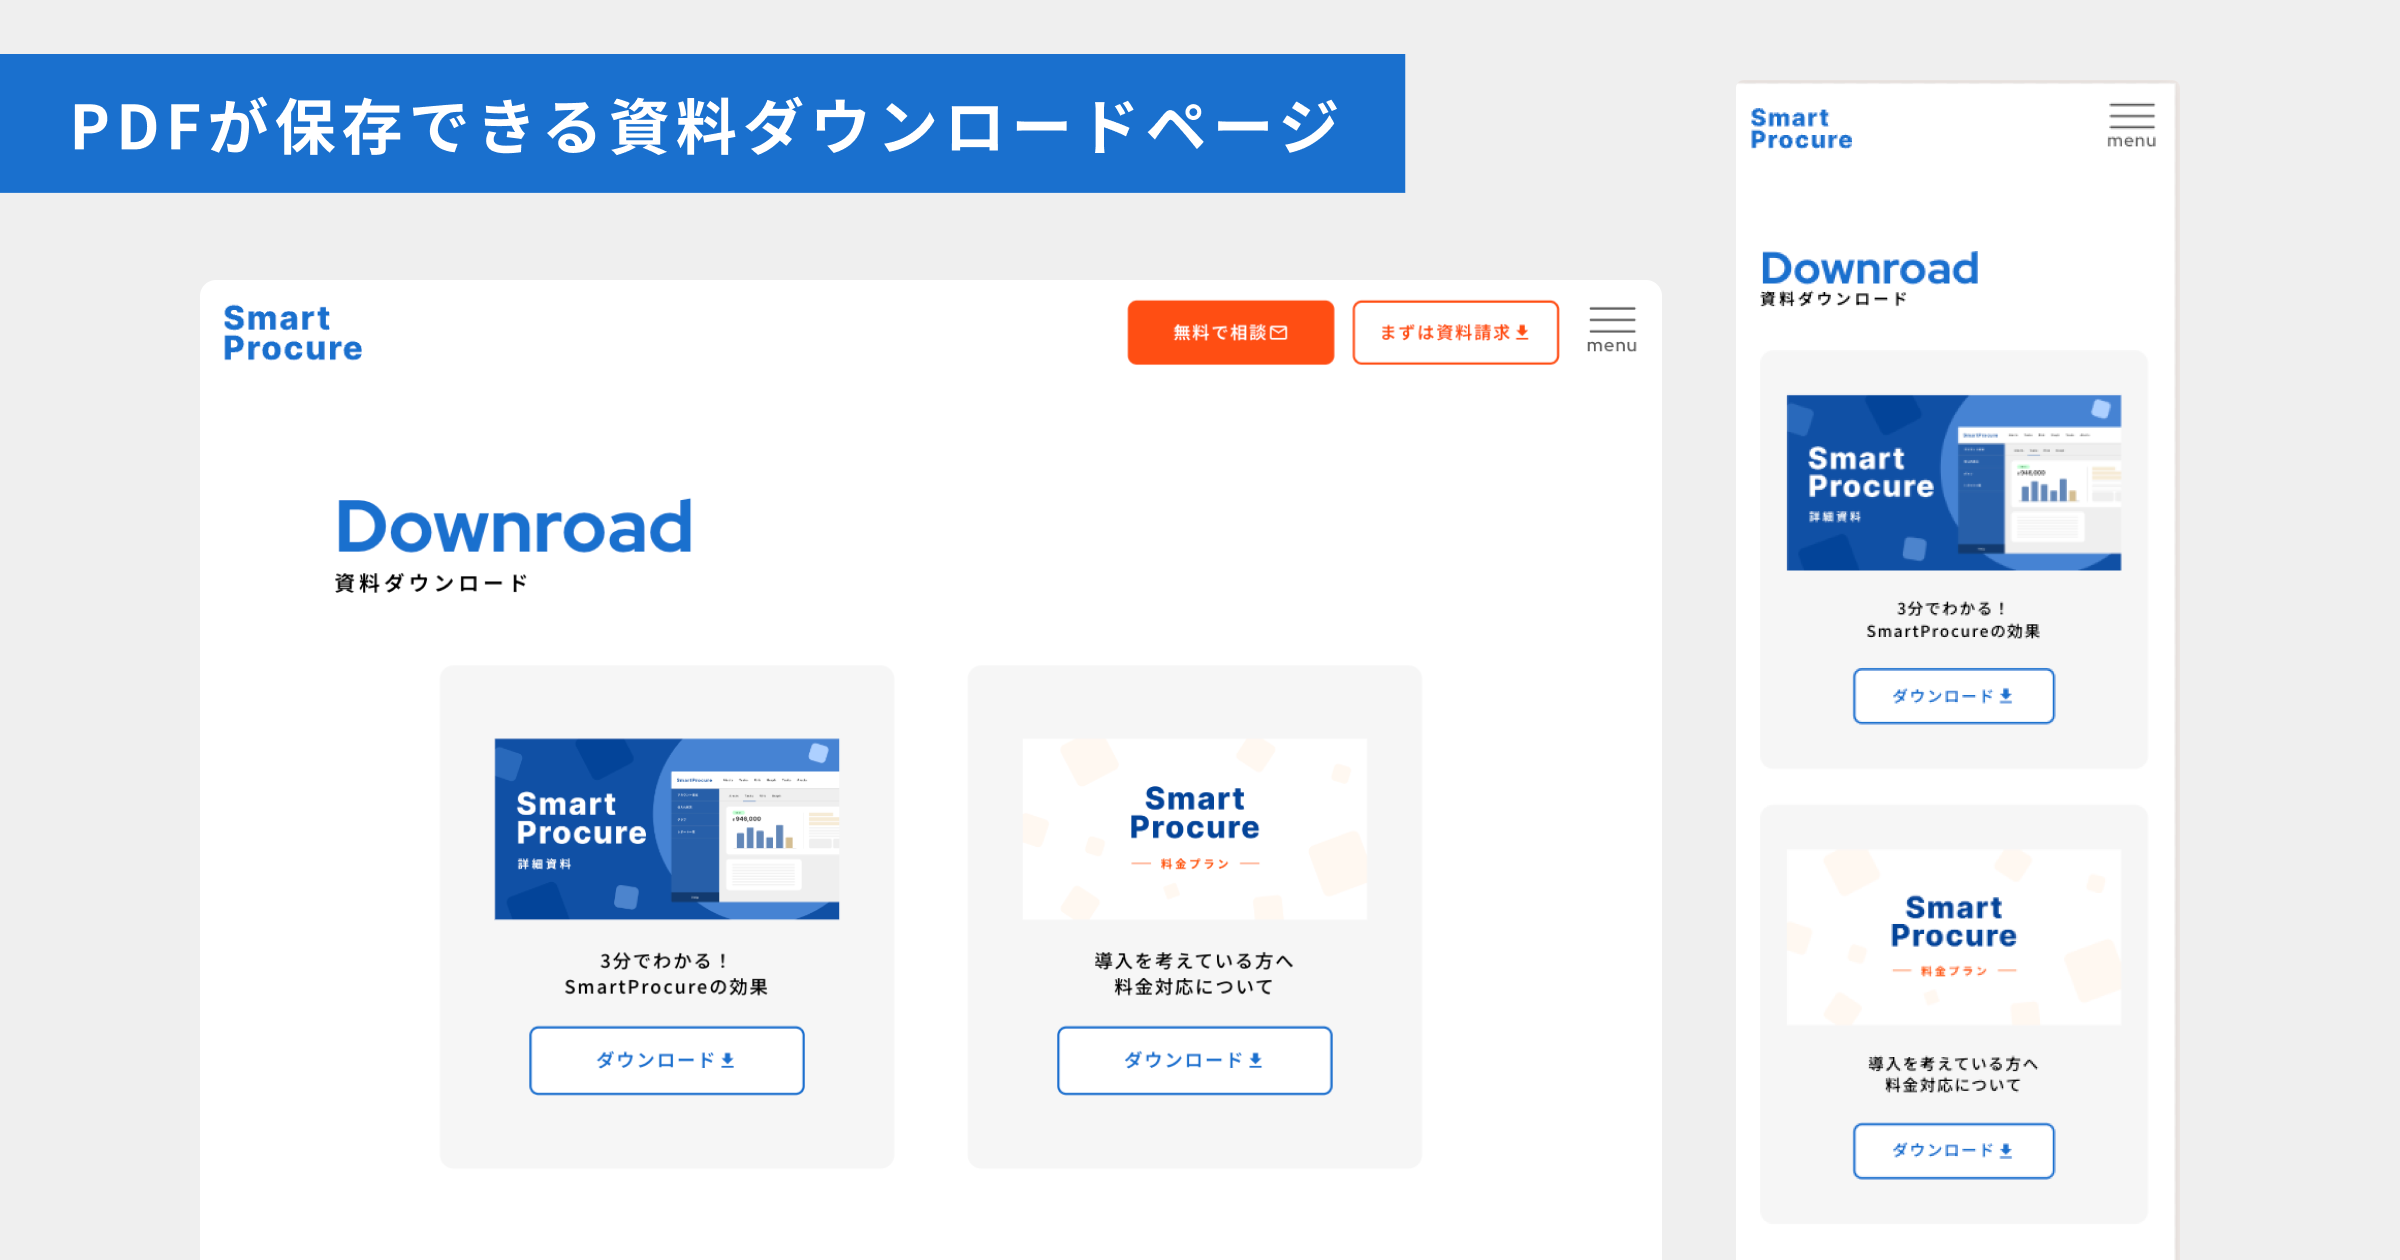Click the Smart Procure logo in desktop header
Viewport: 2400px width, 1260px height.
point(292,333)
